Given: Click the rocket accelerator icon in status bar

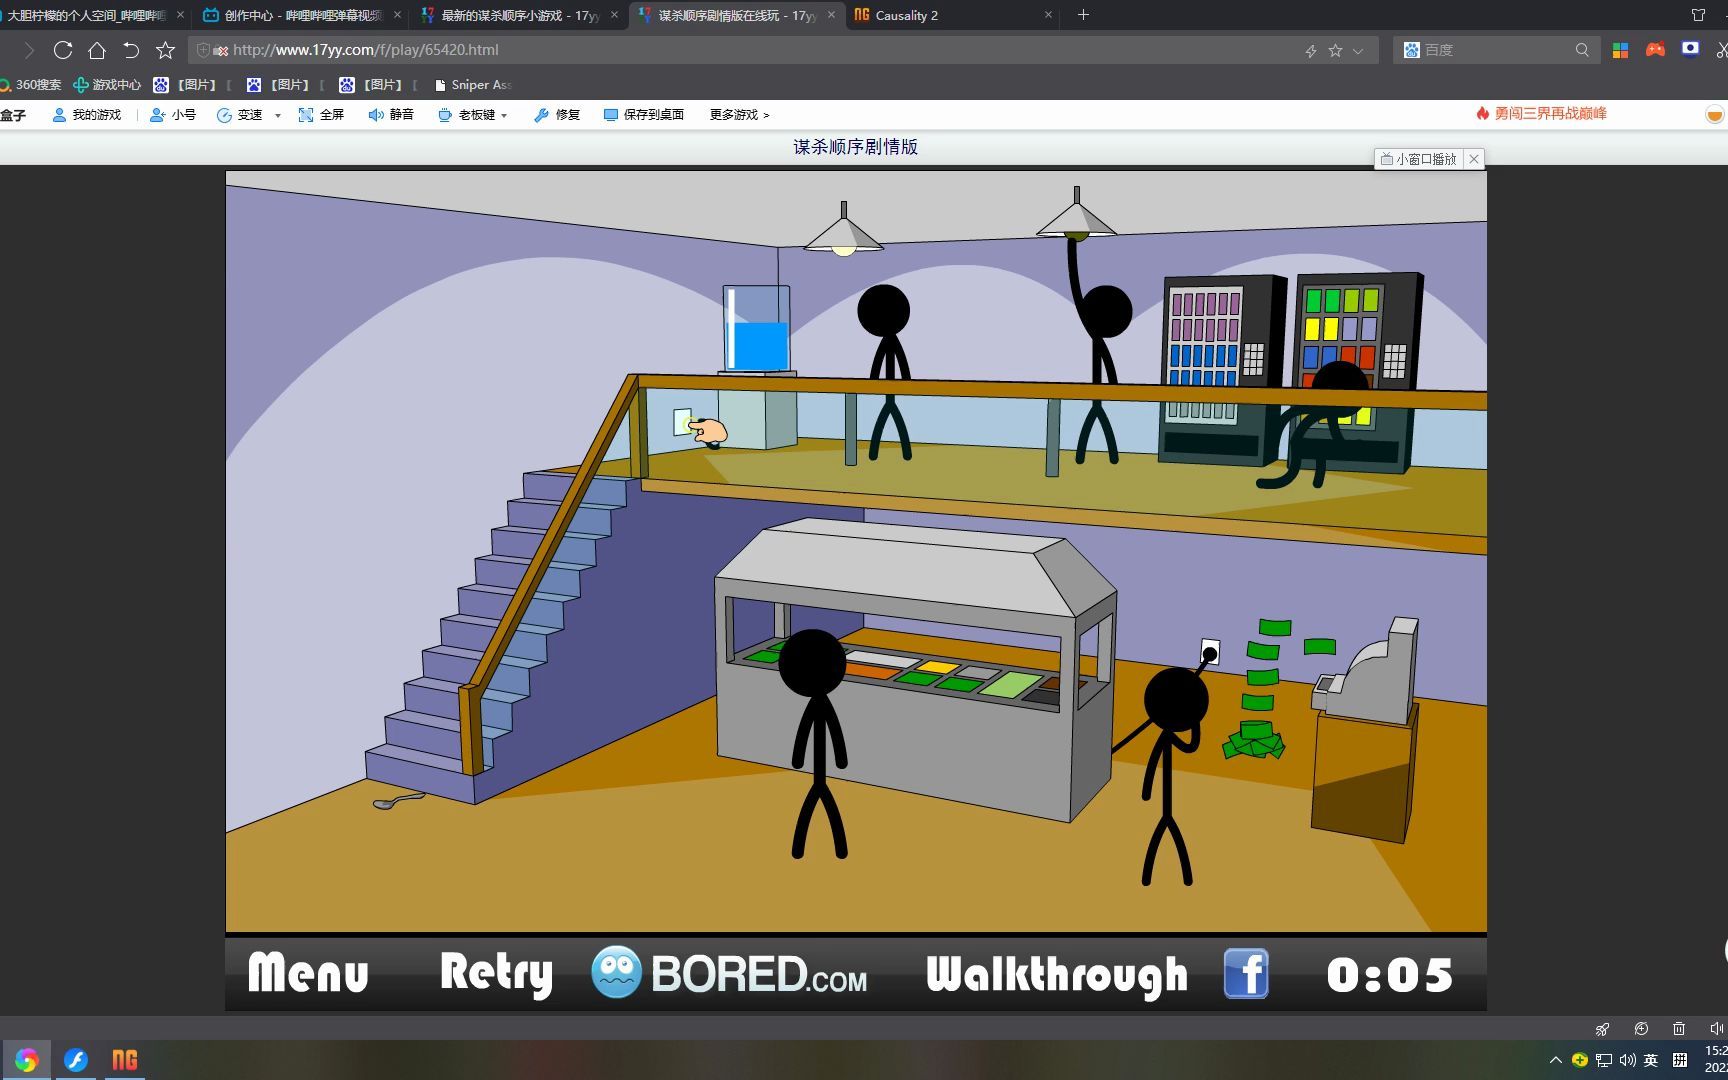Looking at the screenshot, I should [x=1603, y=1028].
